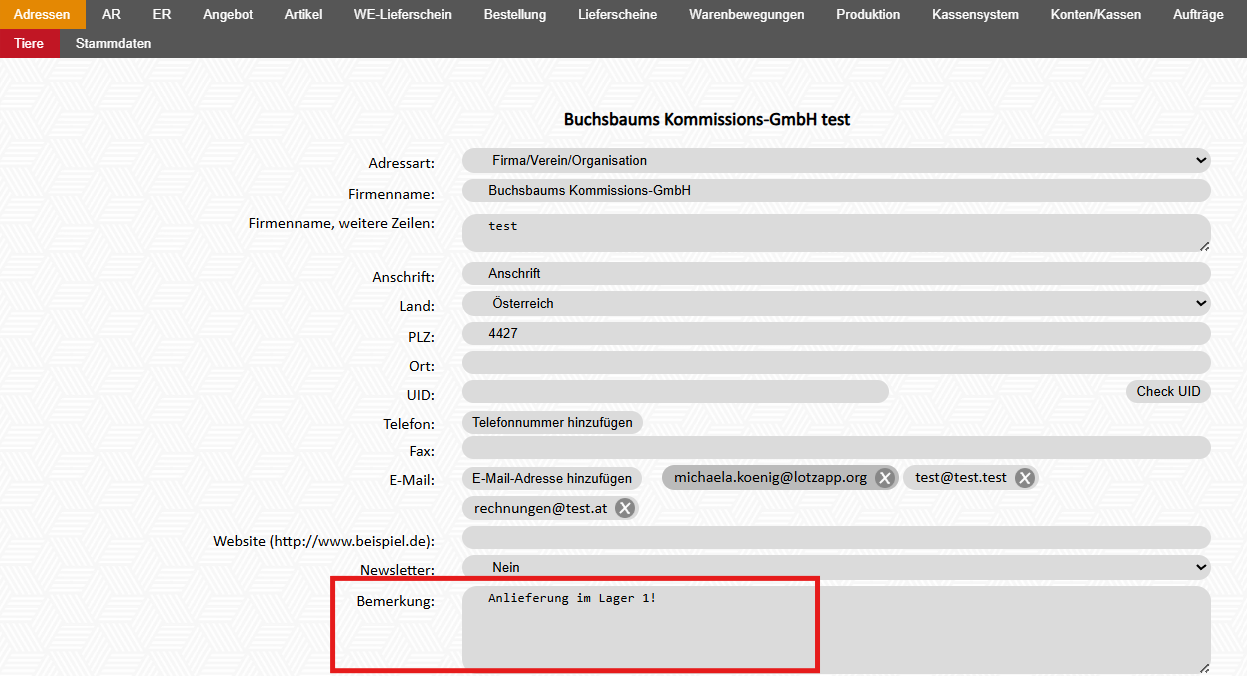Focus the Bemerkung textarea
This screenshot has height=676, width=1247.
[836, 631]
